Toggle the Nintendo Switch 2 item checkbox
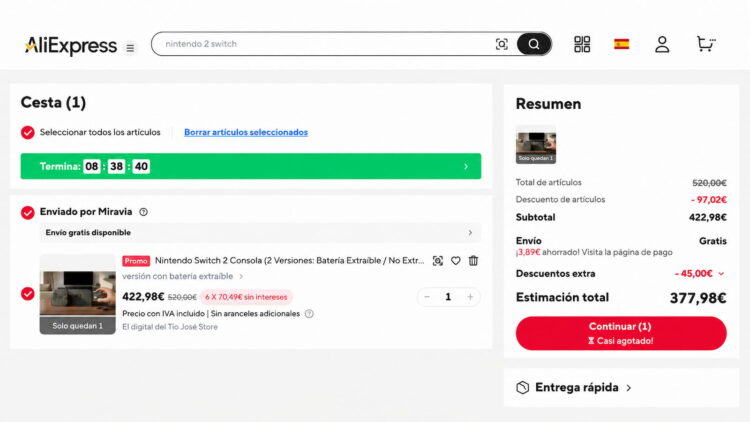Screen dimensions: 750x422 click(x=28, y=294)
